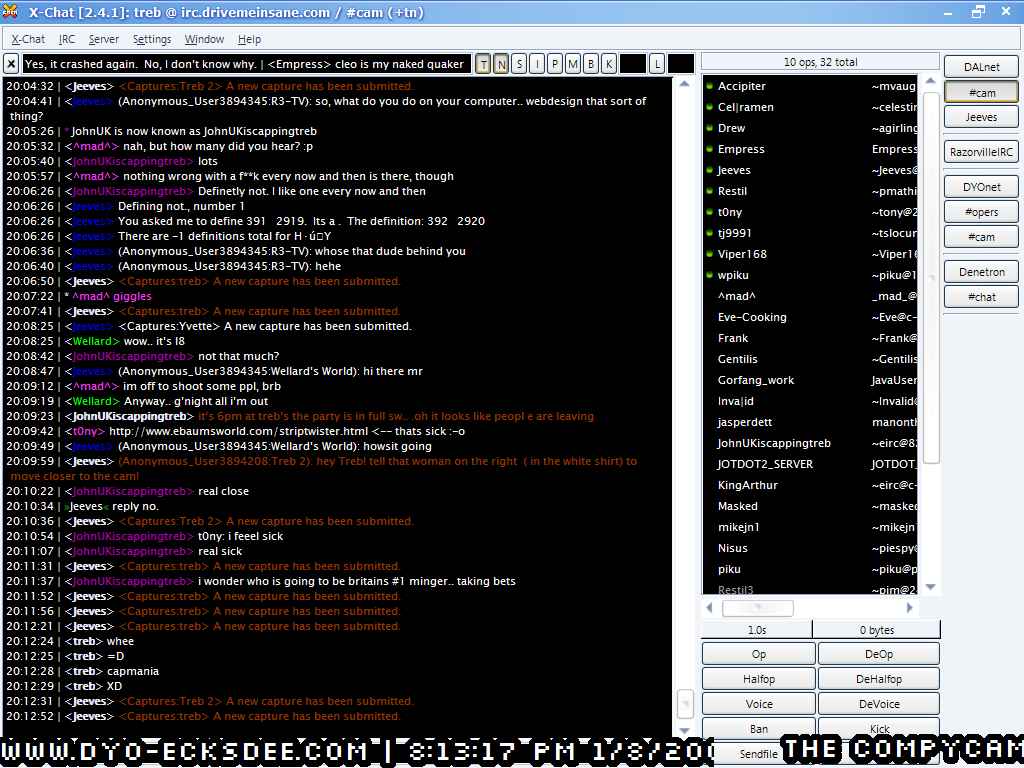Switch to the Denetron server tab

tap(981, 272)
